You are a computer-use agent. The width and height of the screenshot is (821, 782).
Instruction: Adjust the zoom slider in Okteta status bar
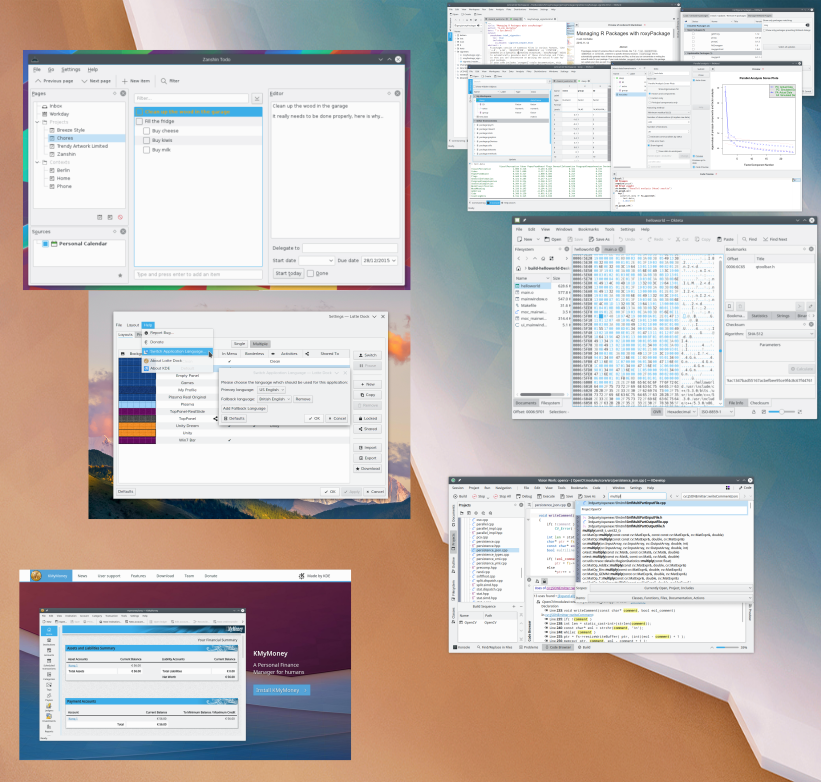pos(780,412)
